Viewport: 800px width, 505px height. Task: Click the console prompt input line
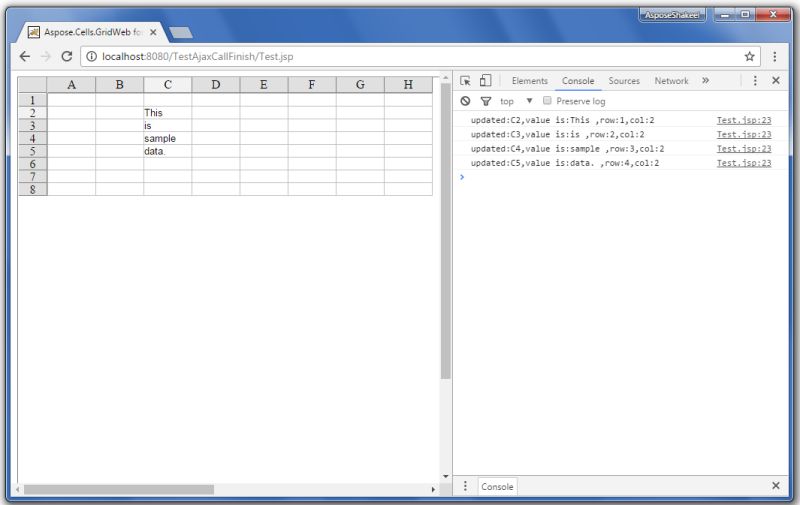(620, 177)
